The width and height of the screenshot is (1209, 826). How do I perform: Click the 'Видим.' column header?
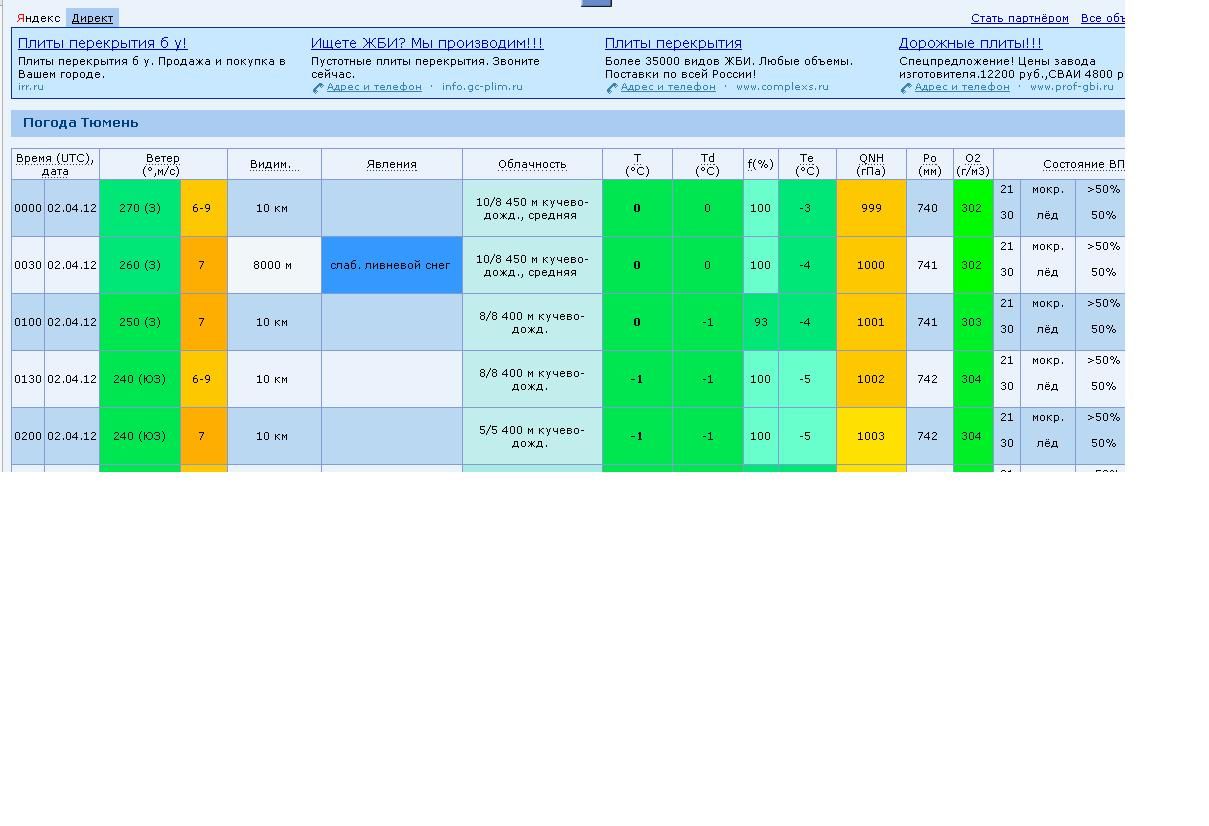point(274,165)
